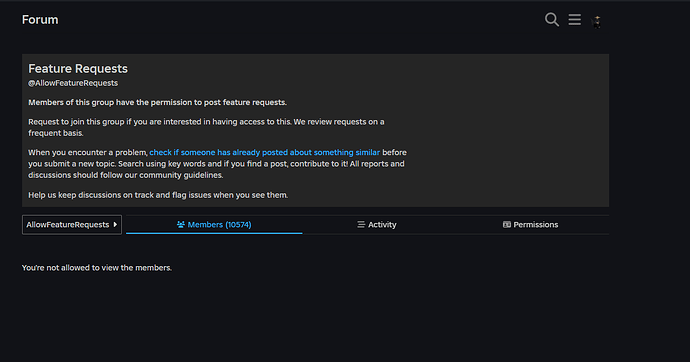
Task: Click the 'Help us keep discussions on track' line
Action: [158, 195]
